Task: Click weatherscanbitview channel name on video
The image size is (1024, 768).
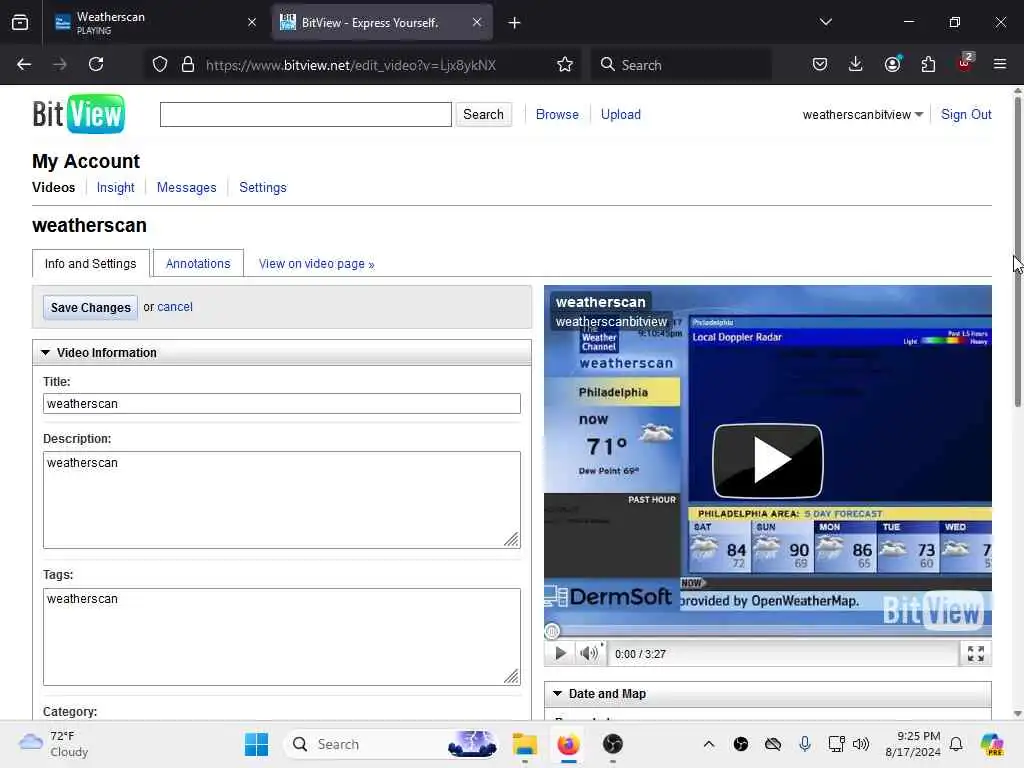Action: click(611, 321)
